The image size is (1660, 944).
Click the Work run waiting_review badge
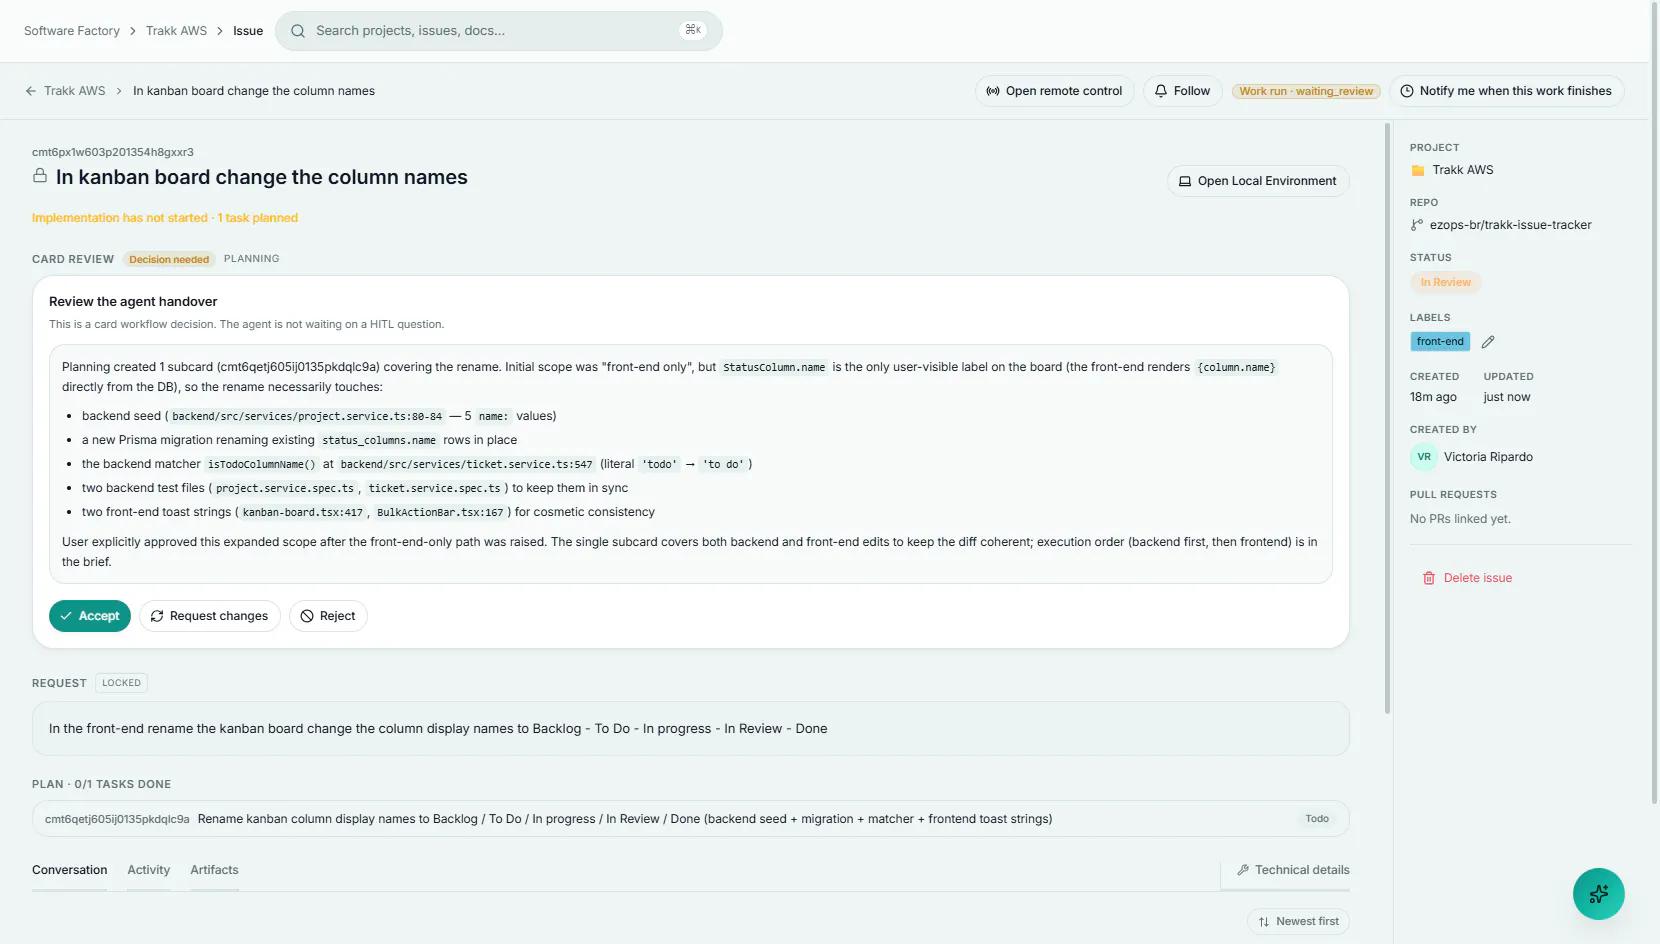pyautogui.click(x=1306, y=91)
